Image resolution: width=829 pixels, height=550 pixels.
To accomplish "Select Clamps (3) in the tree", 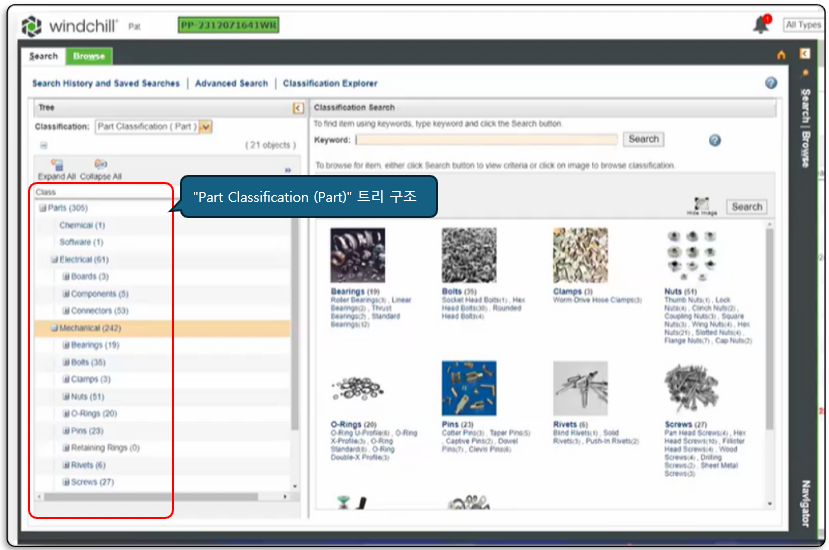I will pyautogui.click(x=91, y=380).
